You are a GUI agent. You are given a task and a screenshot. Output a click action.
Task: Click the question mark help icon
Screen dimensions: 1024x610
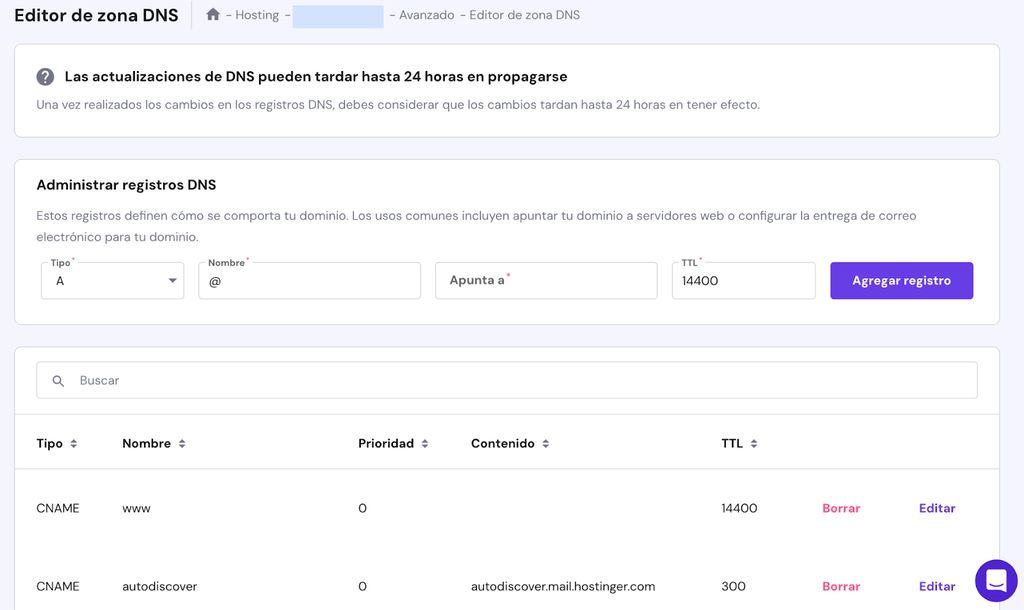tap(45, 77)
